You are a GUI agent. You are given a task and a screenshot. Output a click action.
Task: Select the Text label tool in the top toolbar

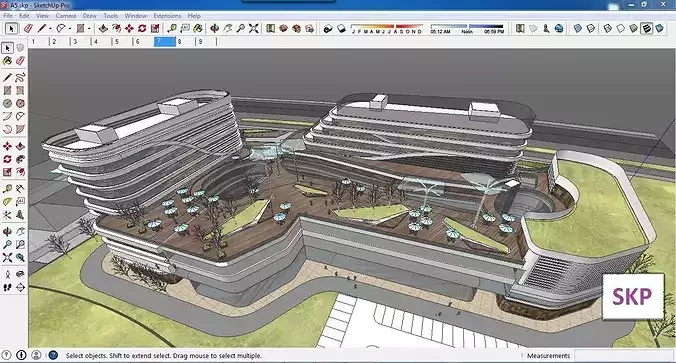coord(185,28)
